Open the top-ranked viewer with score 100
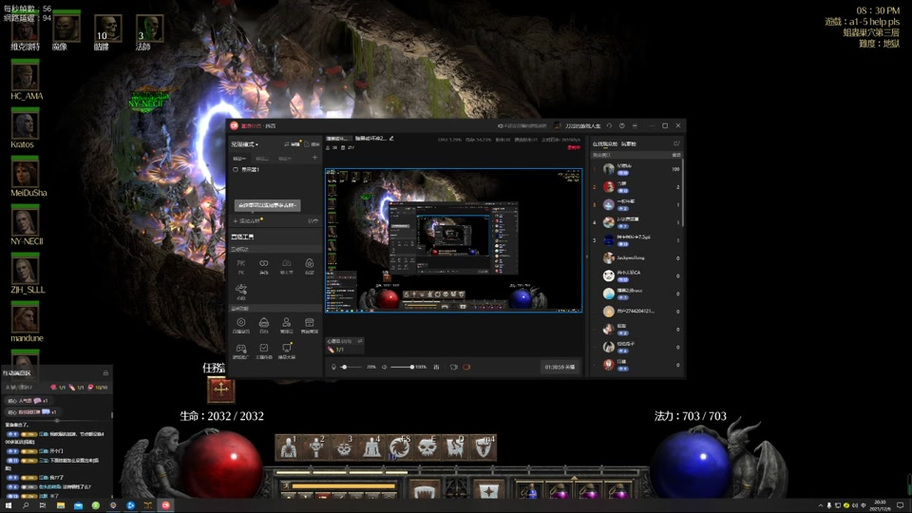 coord(637,169)
